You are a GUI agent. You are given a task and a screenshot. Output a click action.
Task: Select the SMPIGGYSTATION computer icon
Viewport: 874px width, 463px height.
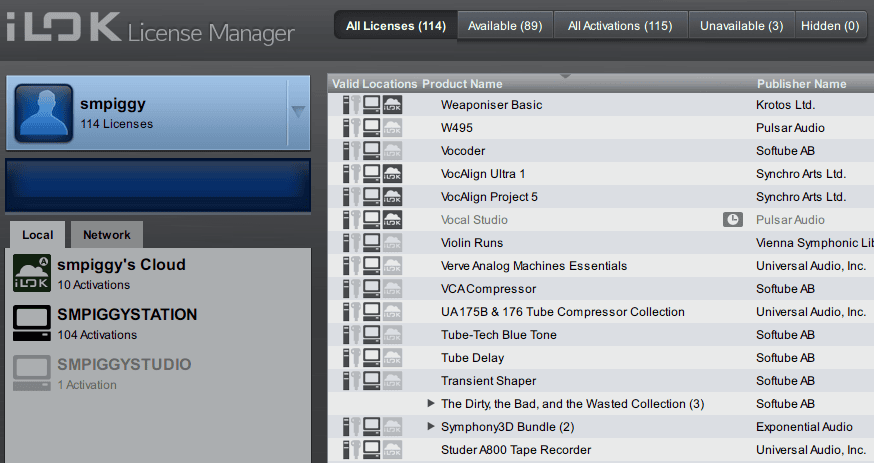tap(30, 323)
